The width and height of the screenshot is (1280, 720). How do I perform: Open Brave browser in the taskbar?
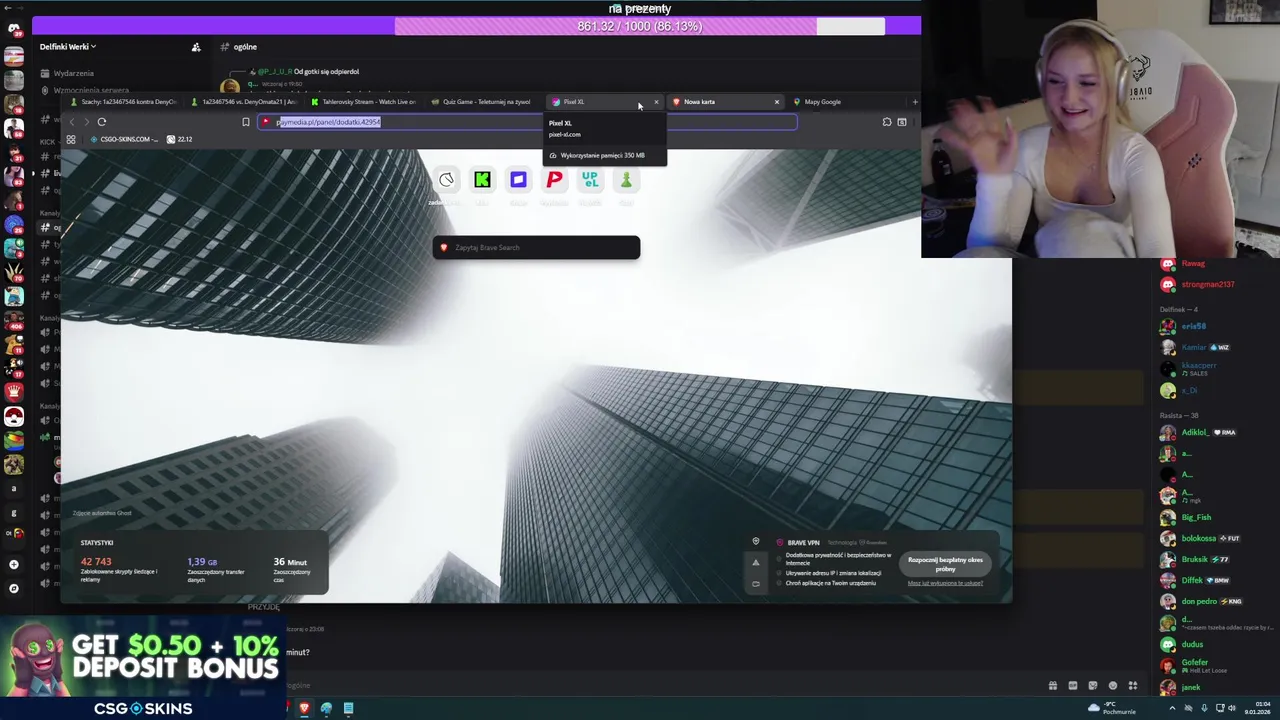coord(304,708)
